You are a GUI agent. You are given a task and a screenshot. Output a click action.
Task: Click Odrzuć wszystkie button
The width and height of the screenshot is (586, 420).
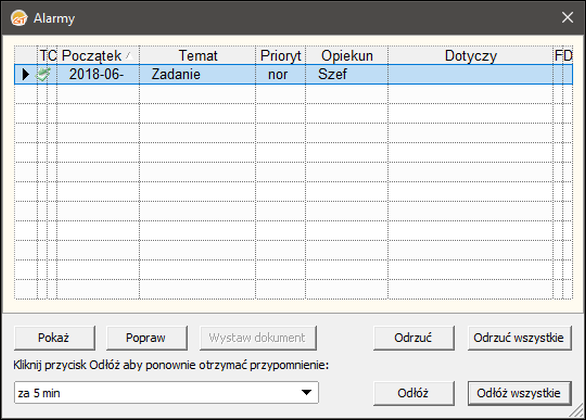pos(519,338)
